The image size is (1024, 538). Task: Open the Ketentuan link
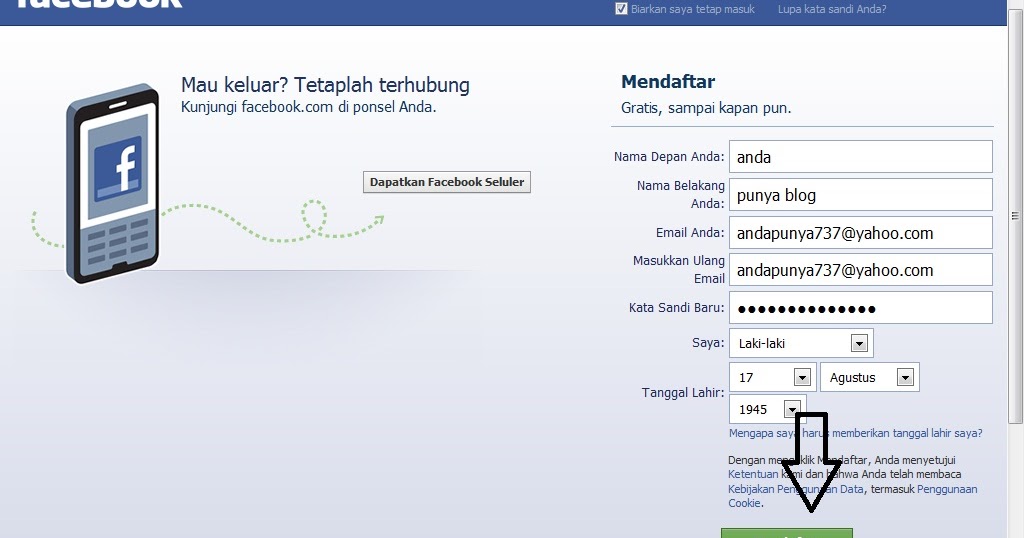753,474
